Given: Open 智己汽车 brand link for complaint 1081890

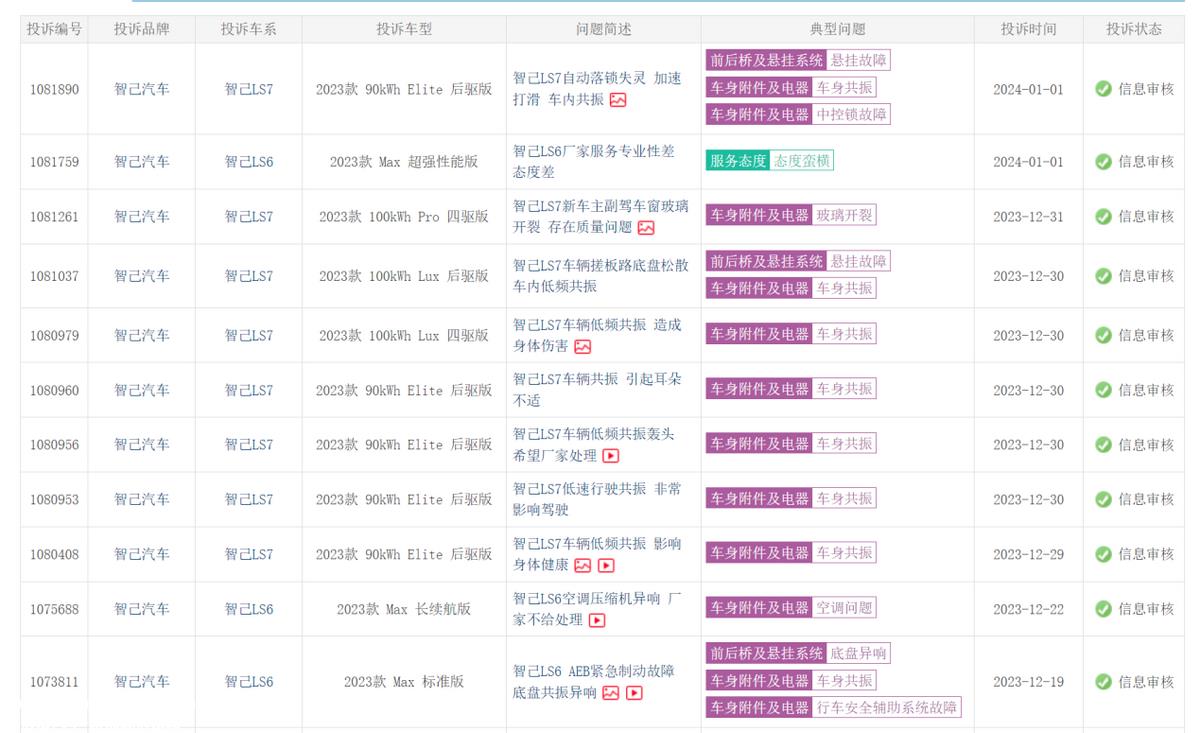Looking at the screenshot, I should pos(141,89).
